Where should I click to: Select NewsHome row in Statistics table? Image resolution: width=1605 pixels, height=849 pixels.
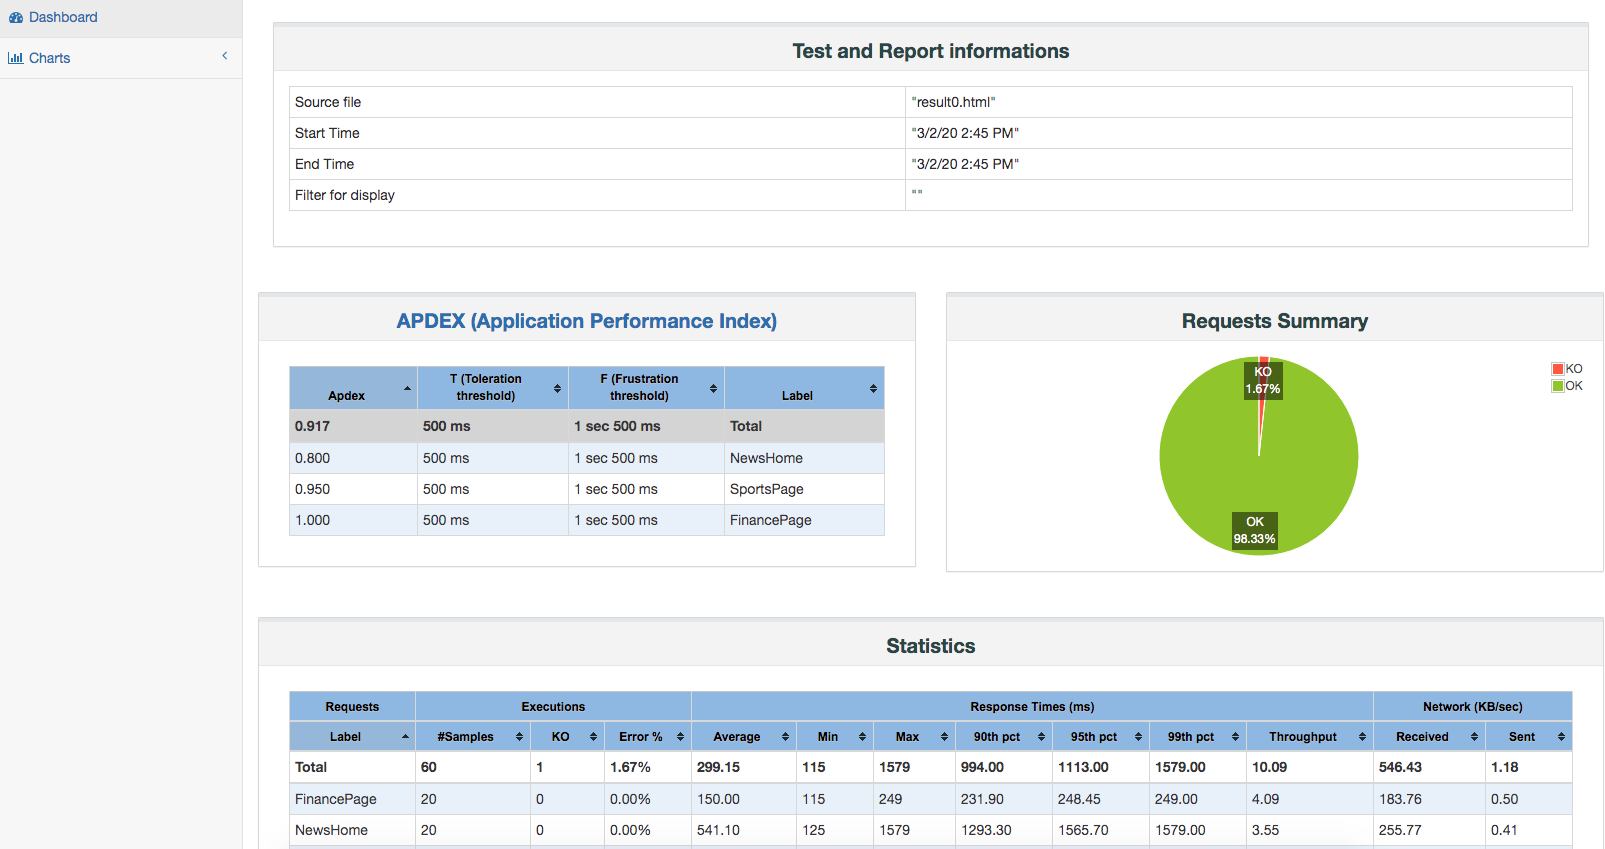point(930,830)
